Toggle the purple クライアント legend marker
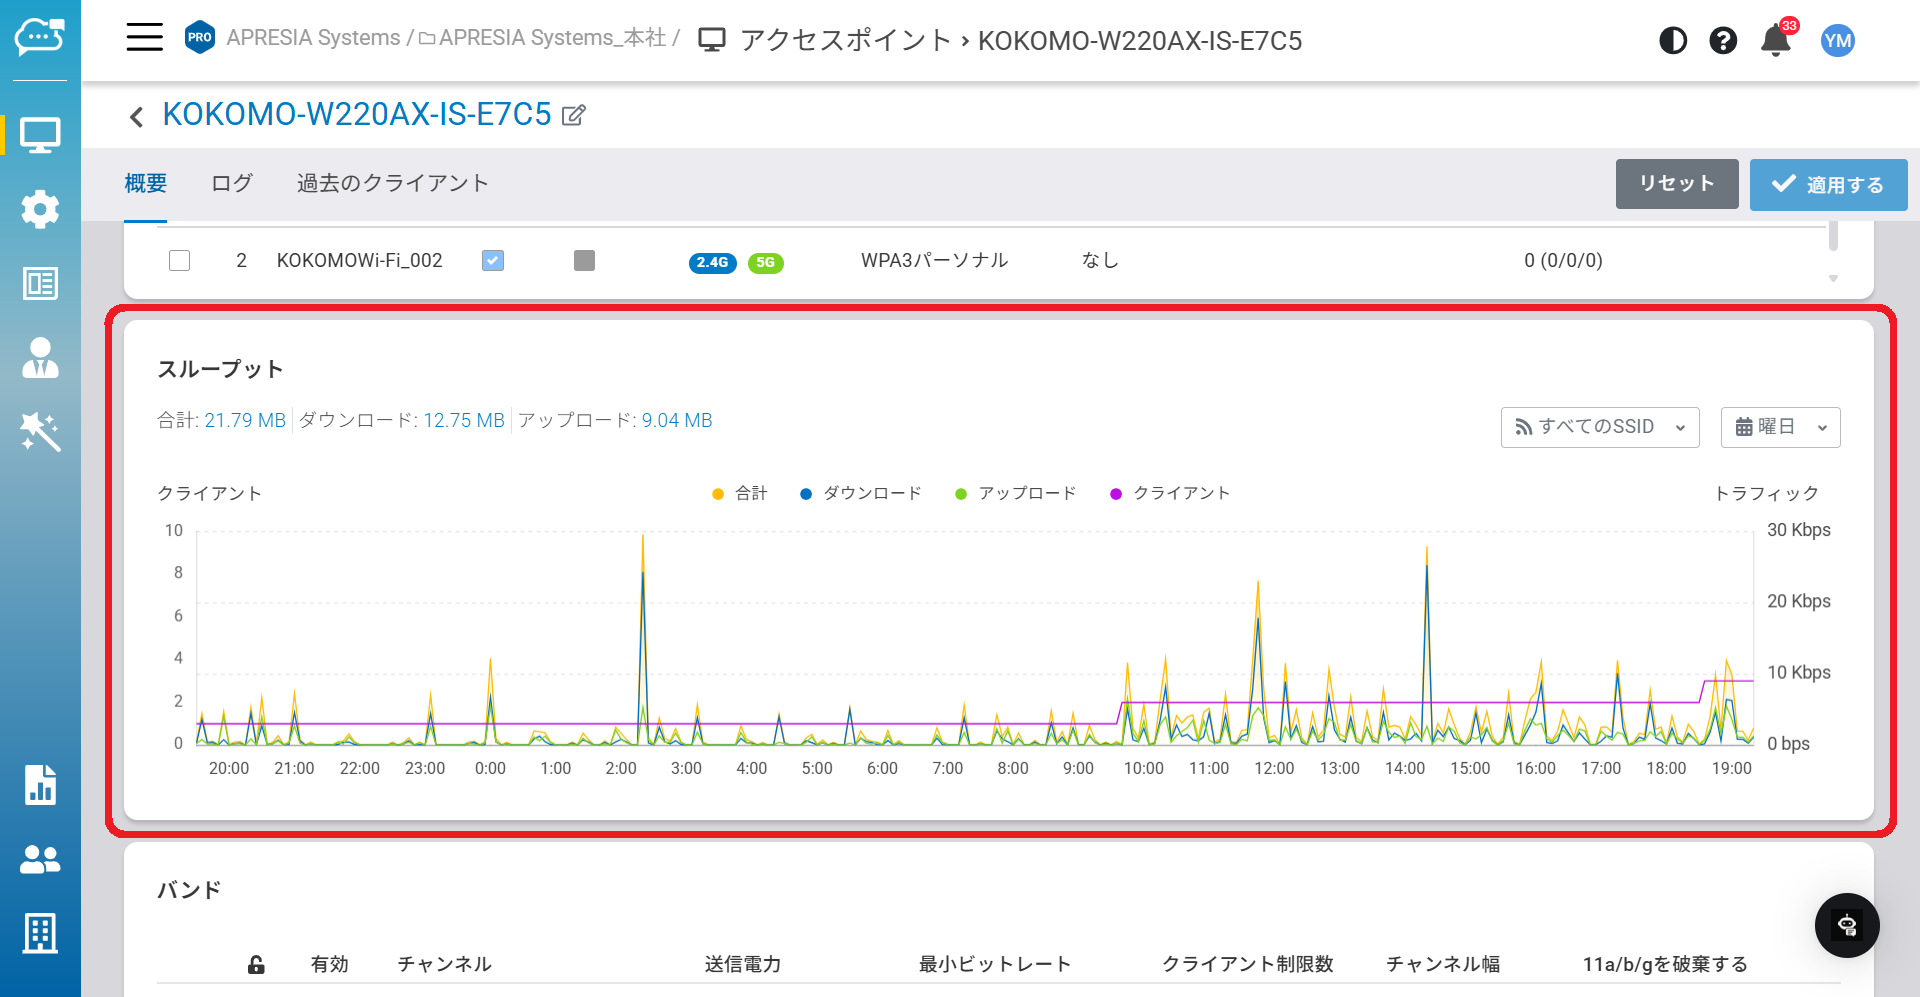The height and width of the screenshot is (997, 1920). click(x=1116, y=494)
